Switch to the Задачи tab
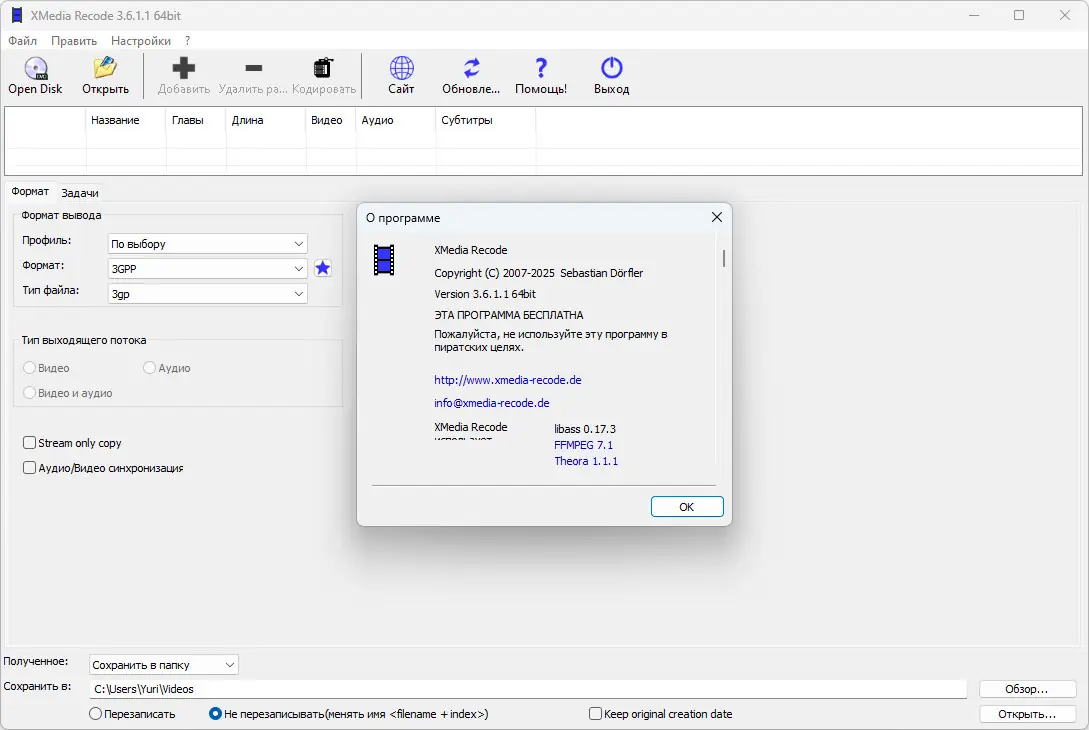This screenshot has height=730, width=1089. point(80,193)
